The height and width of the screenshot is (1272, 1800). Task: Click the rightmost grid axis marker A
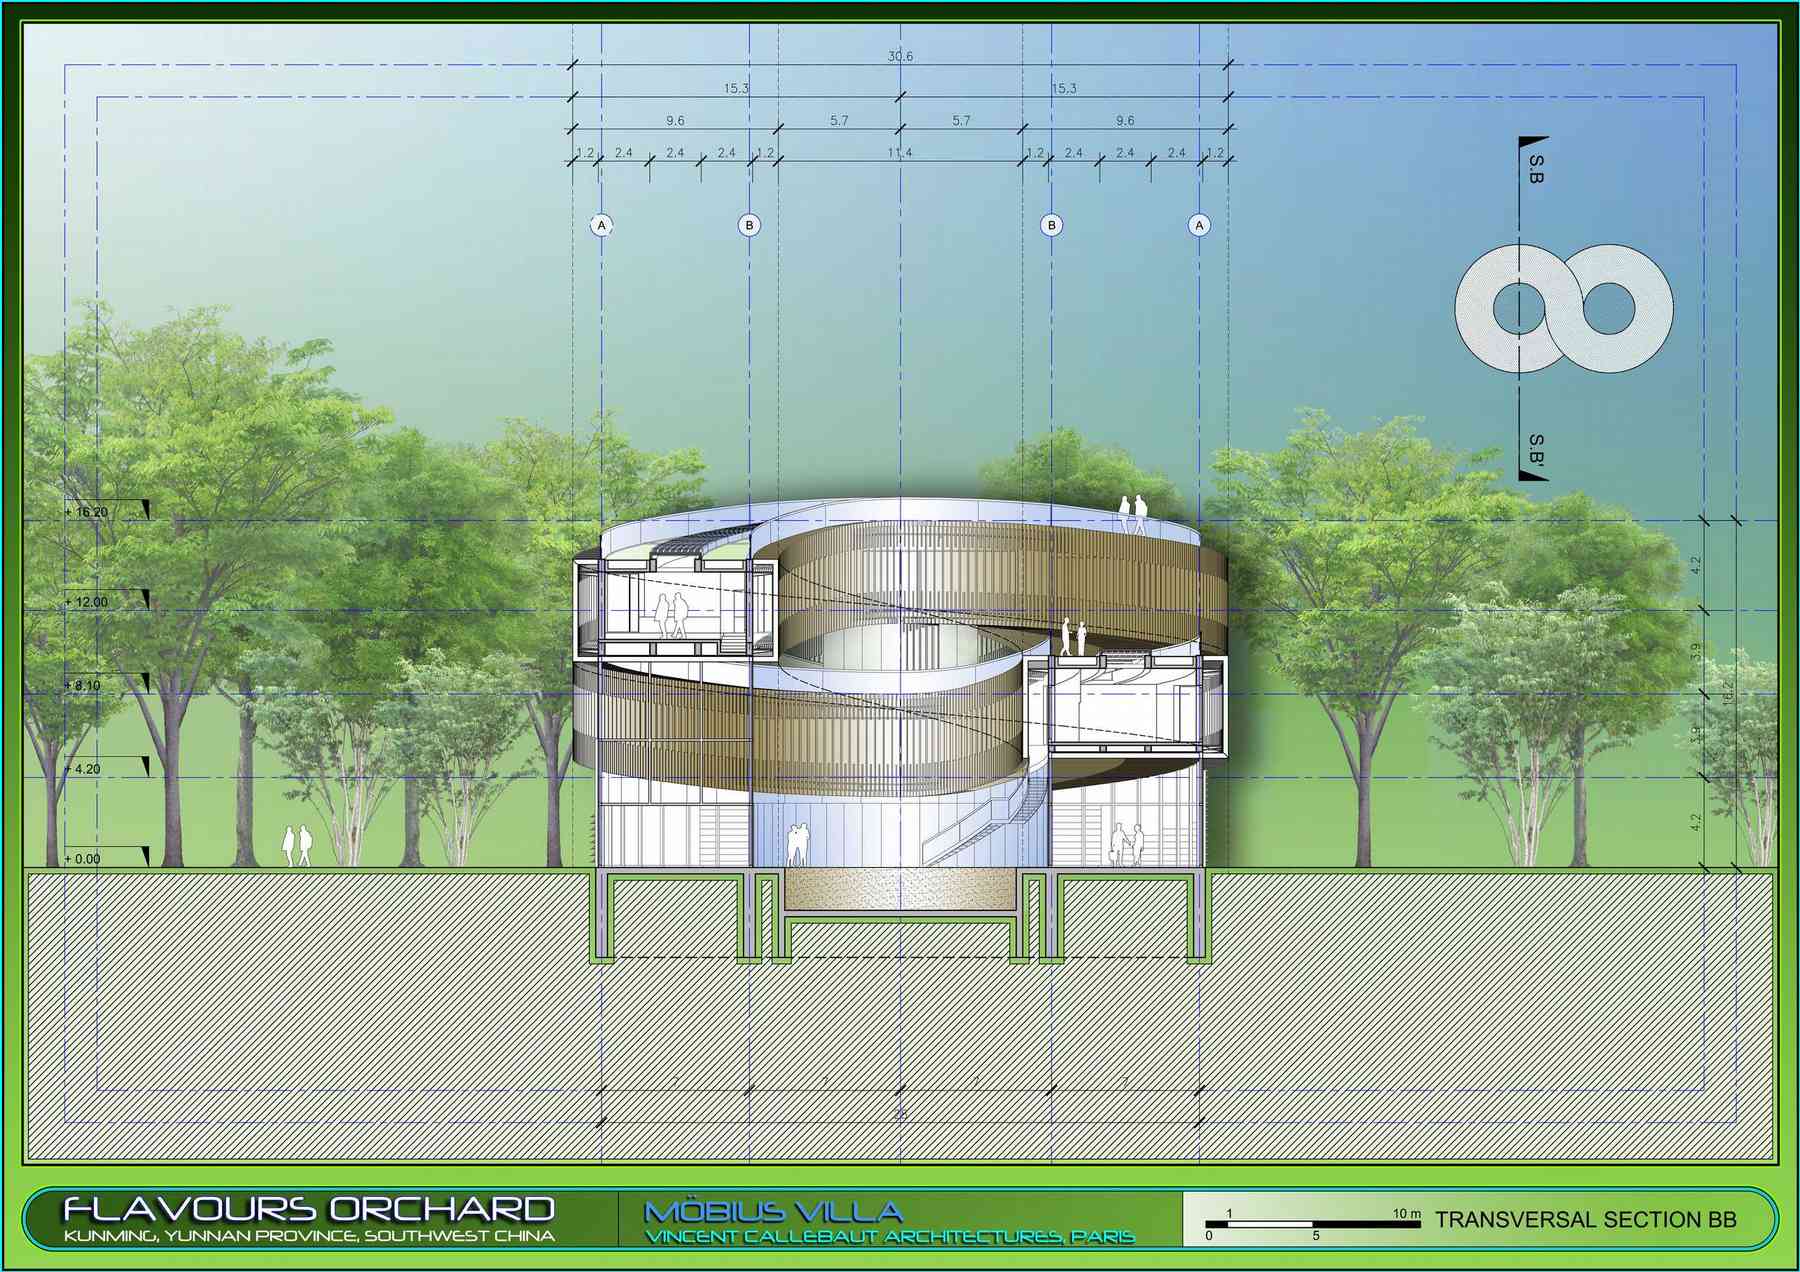(x=1199, y=225)
